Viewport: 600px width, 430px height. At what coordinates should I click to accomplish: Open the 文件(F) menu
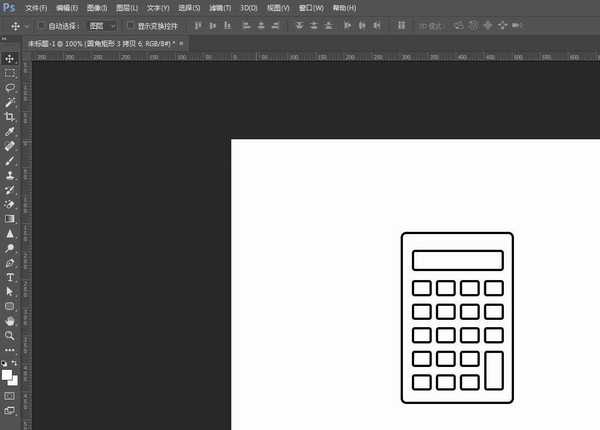point(36,8)
